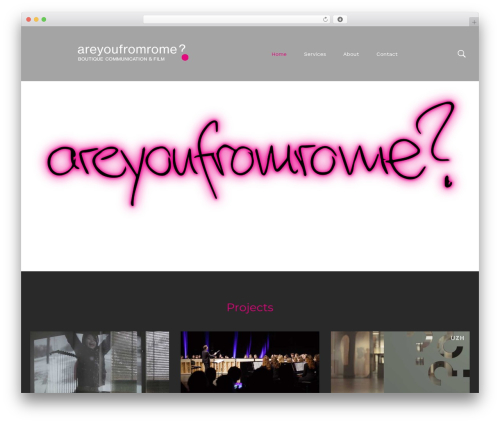Open the UZH project thumbnail
Image resolution: width=500 pixels, height=423 pixels.
click(x=400, y=362)
